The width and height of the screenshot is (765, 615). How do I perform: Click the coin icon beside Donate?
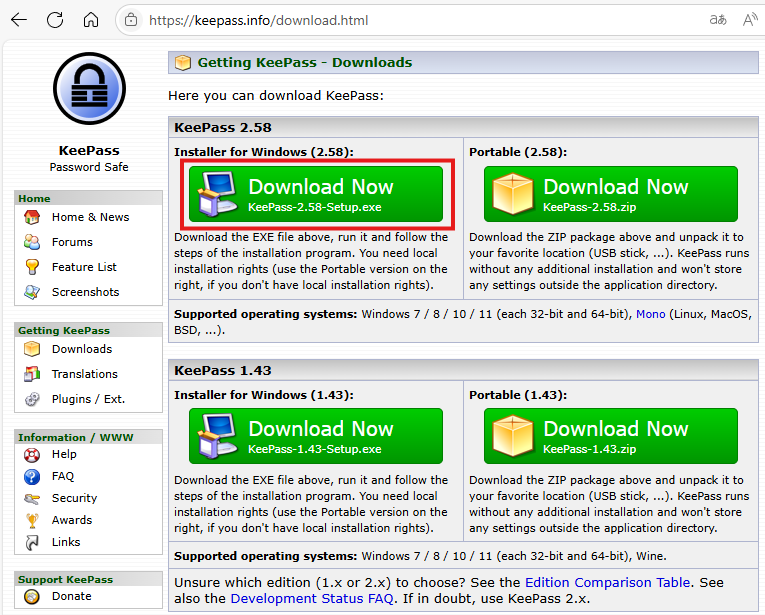[x=32, y=596]
